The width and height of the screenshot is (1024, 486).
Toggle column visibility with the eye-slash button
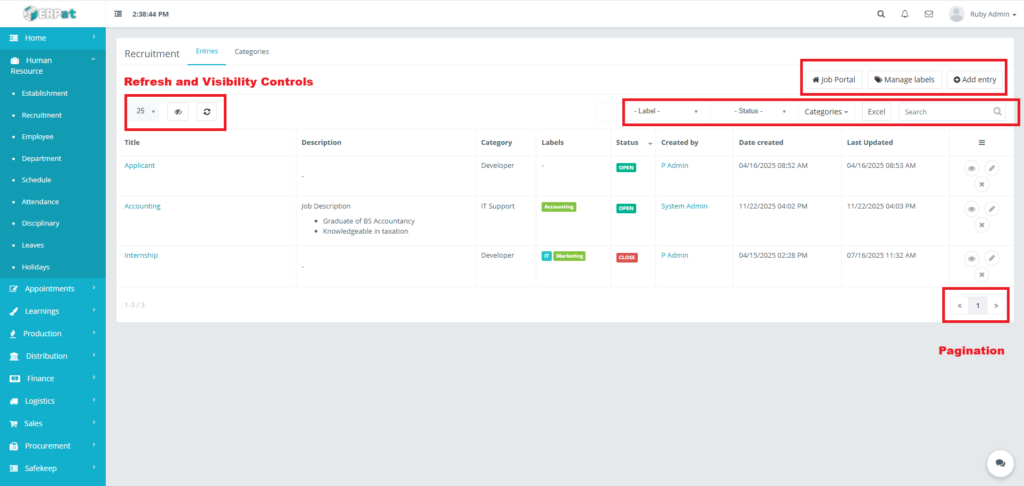(x=178, y=112)
